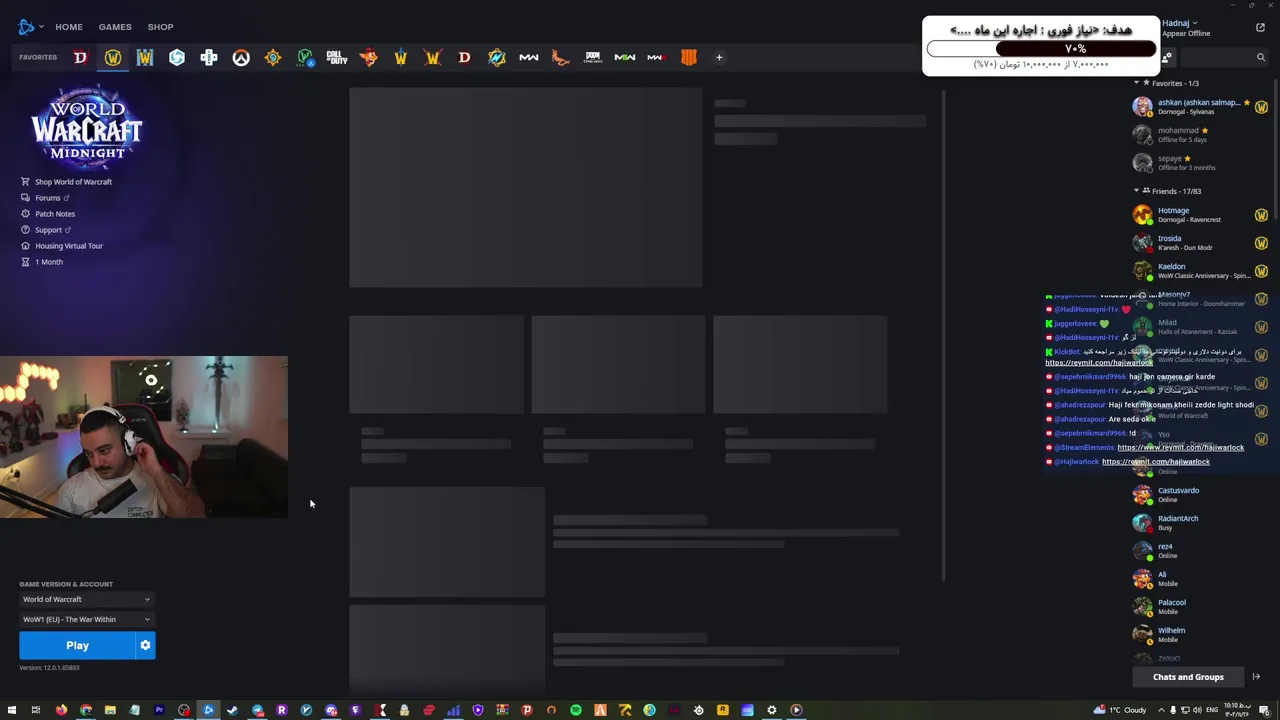1280x720 pixels.
Task: Select friend Ali in the list
Action: (x=1200, y=579)
